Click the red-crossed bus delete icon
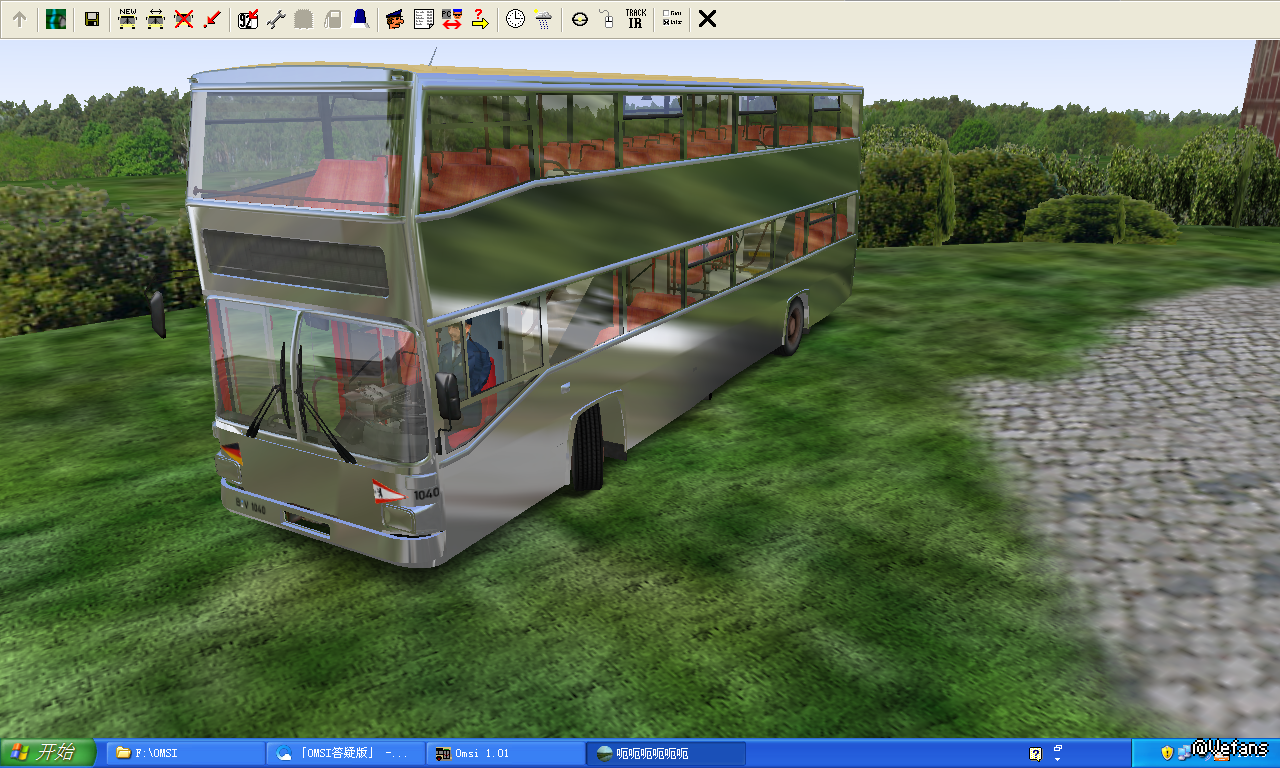 tap(183, 19)
